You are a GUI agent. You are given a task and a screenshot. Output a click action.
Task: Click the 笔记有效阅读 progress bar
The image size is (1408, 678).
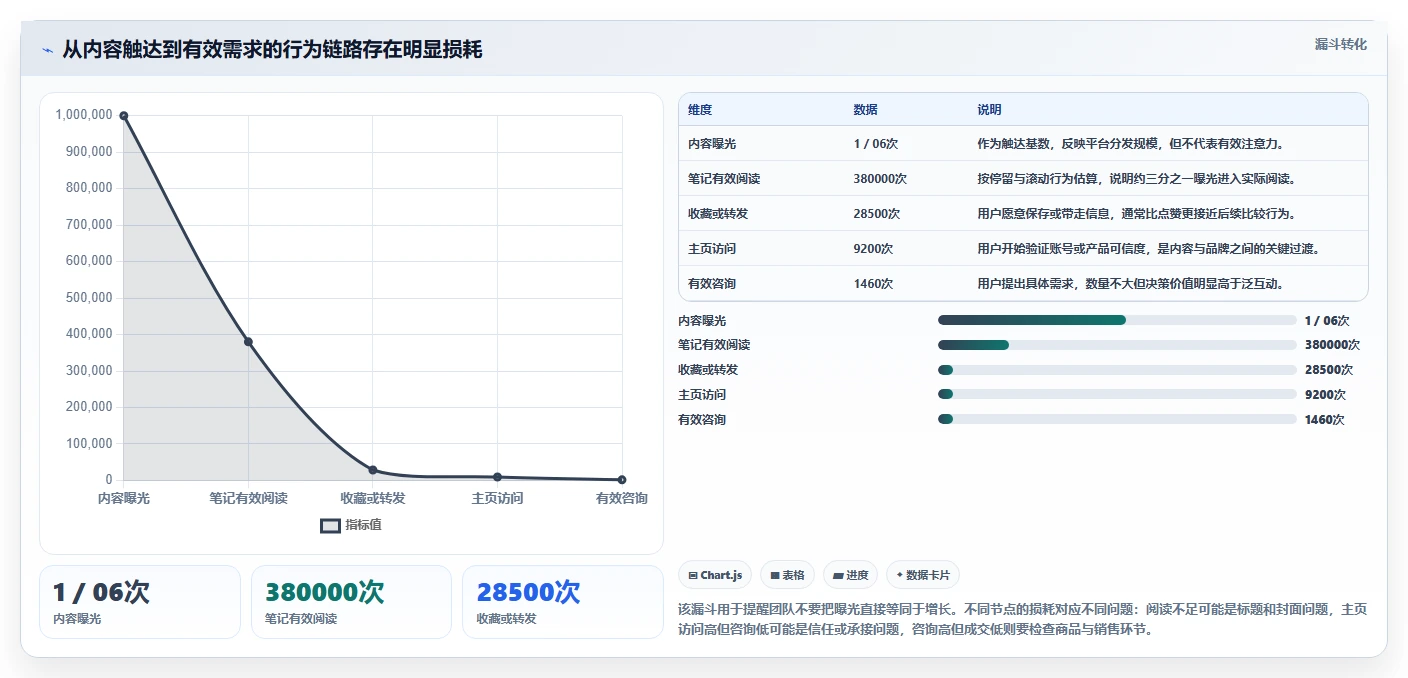[1117, 345]
